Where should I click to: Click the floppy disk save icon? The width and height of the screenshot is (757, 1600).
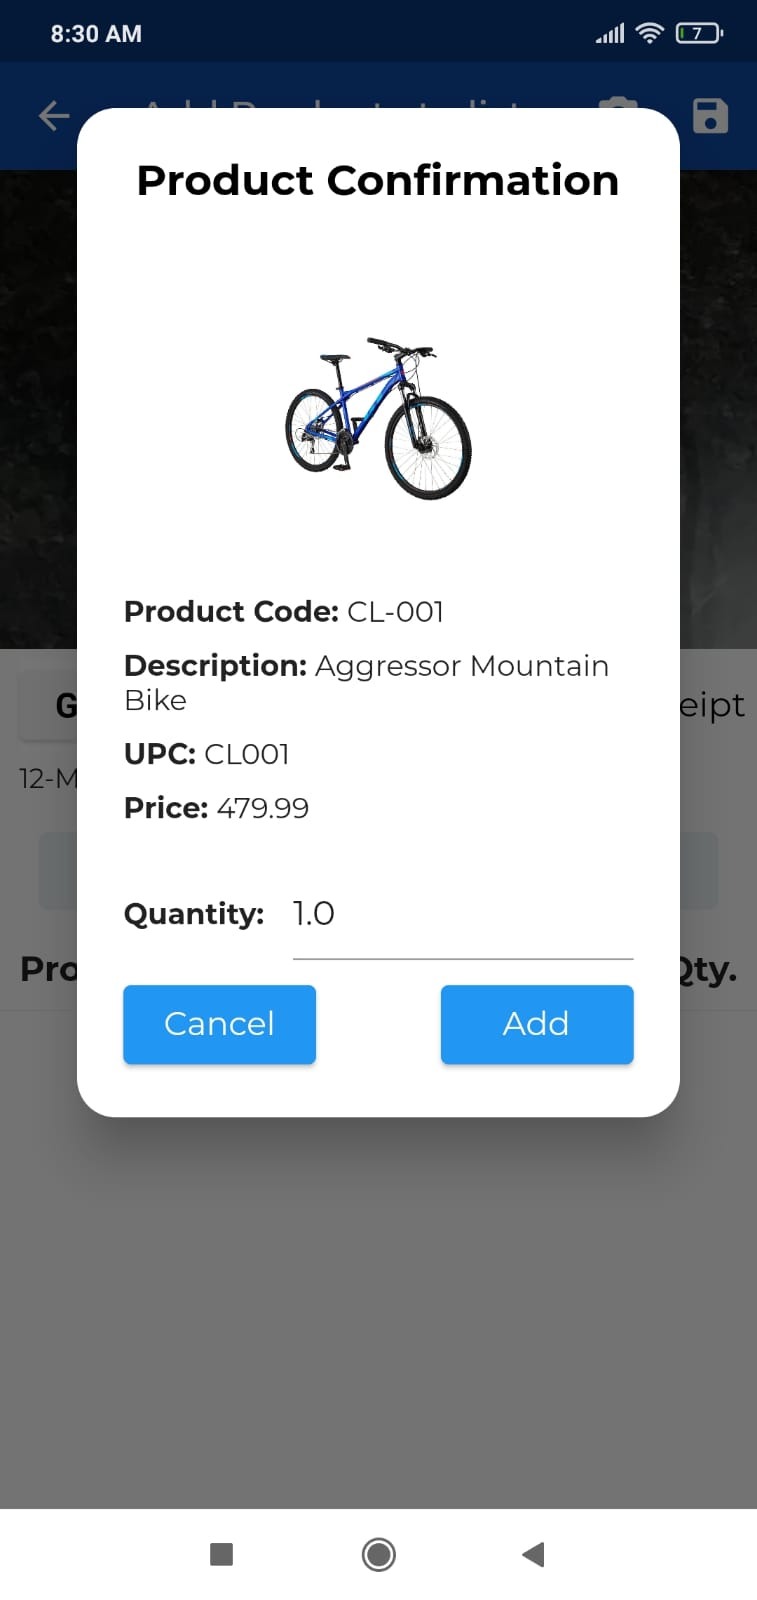point(710,116)
